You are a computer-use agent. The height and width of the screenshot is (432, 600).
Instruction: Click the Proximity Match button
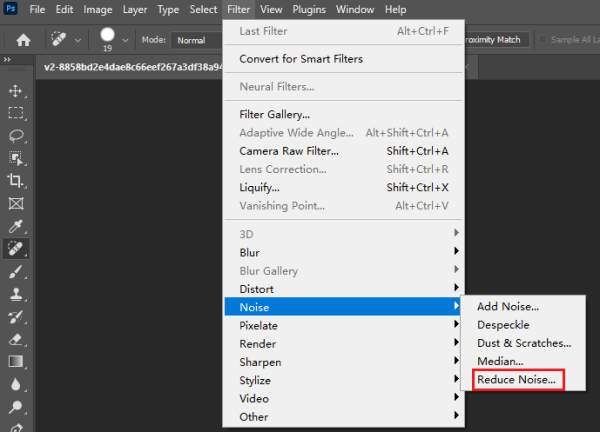[496, 40]
